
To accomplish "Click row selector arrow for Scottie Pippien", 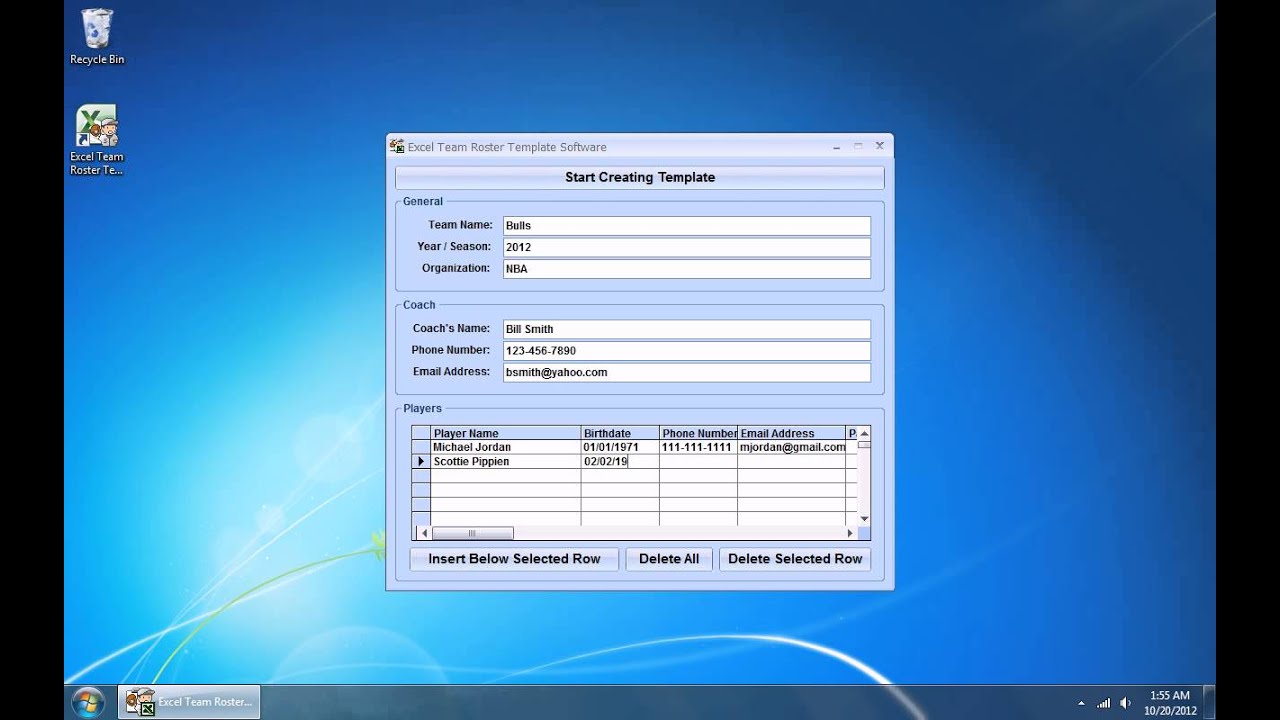I will (x=421, y=461).
